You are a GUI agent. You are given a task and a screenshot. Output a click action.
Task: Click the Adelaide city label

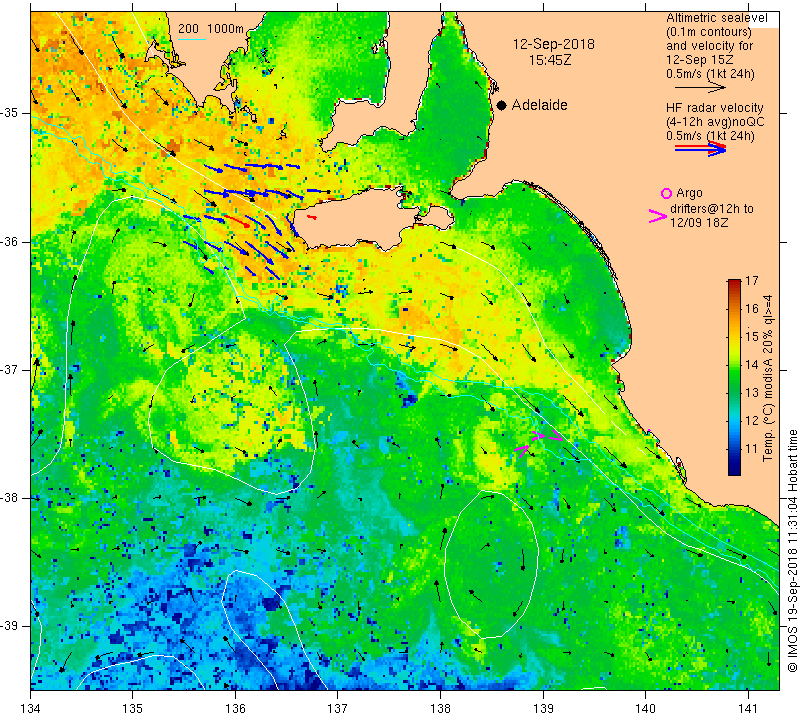pyautogui.click(x=539, y=105)
